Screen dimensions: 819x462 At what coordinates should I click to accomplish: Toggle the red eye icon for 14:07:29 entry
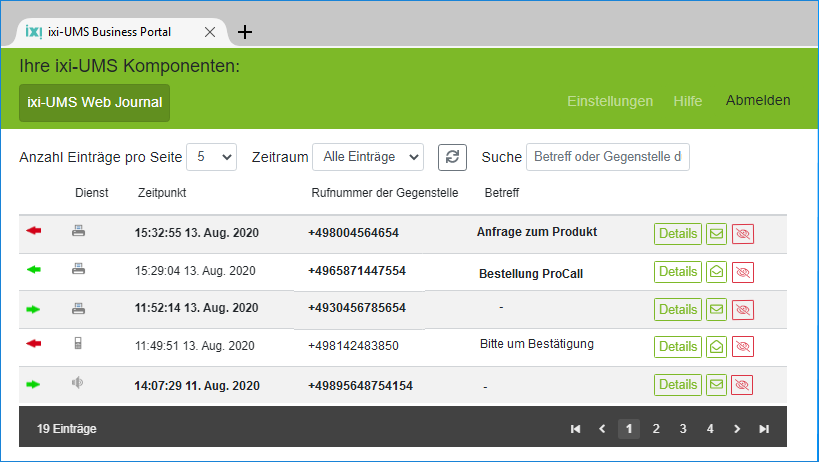(742, 385)
